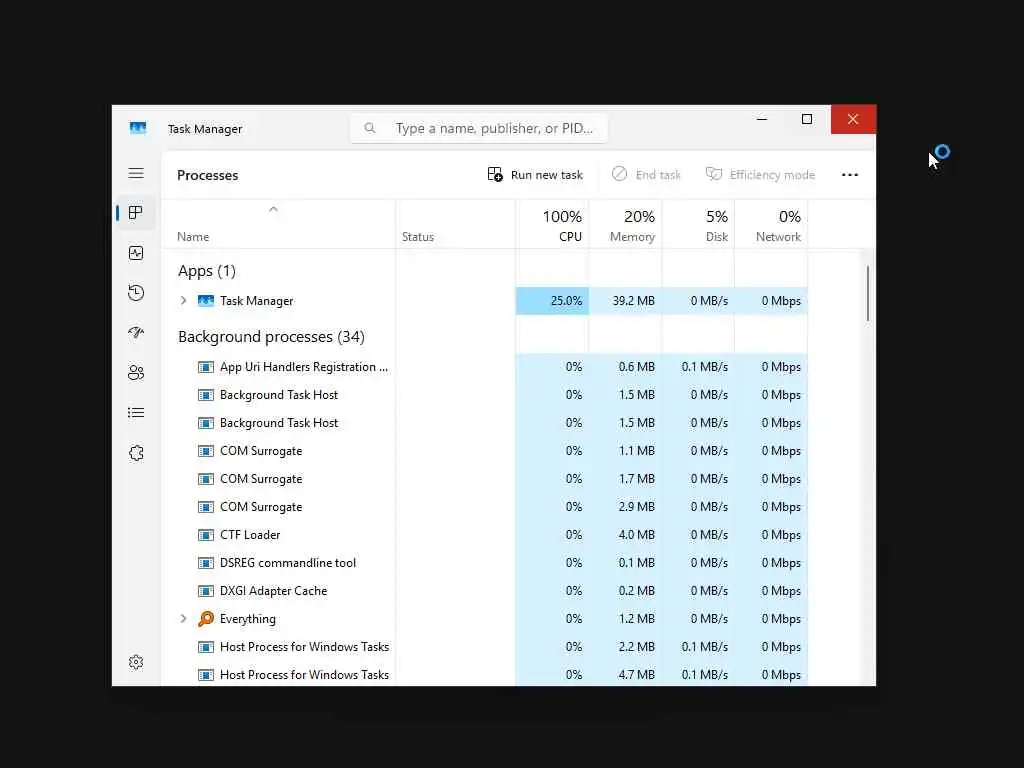1024x768 pixels.
Task: Click the 0.6 MB memory cell
Action: click(x=626, y=367)
